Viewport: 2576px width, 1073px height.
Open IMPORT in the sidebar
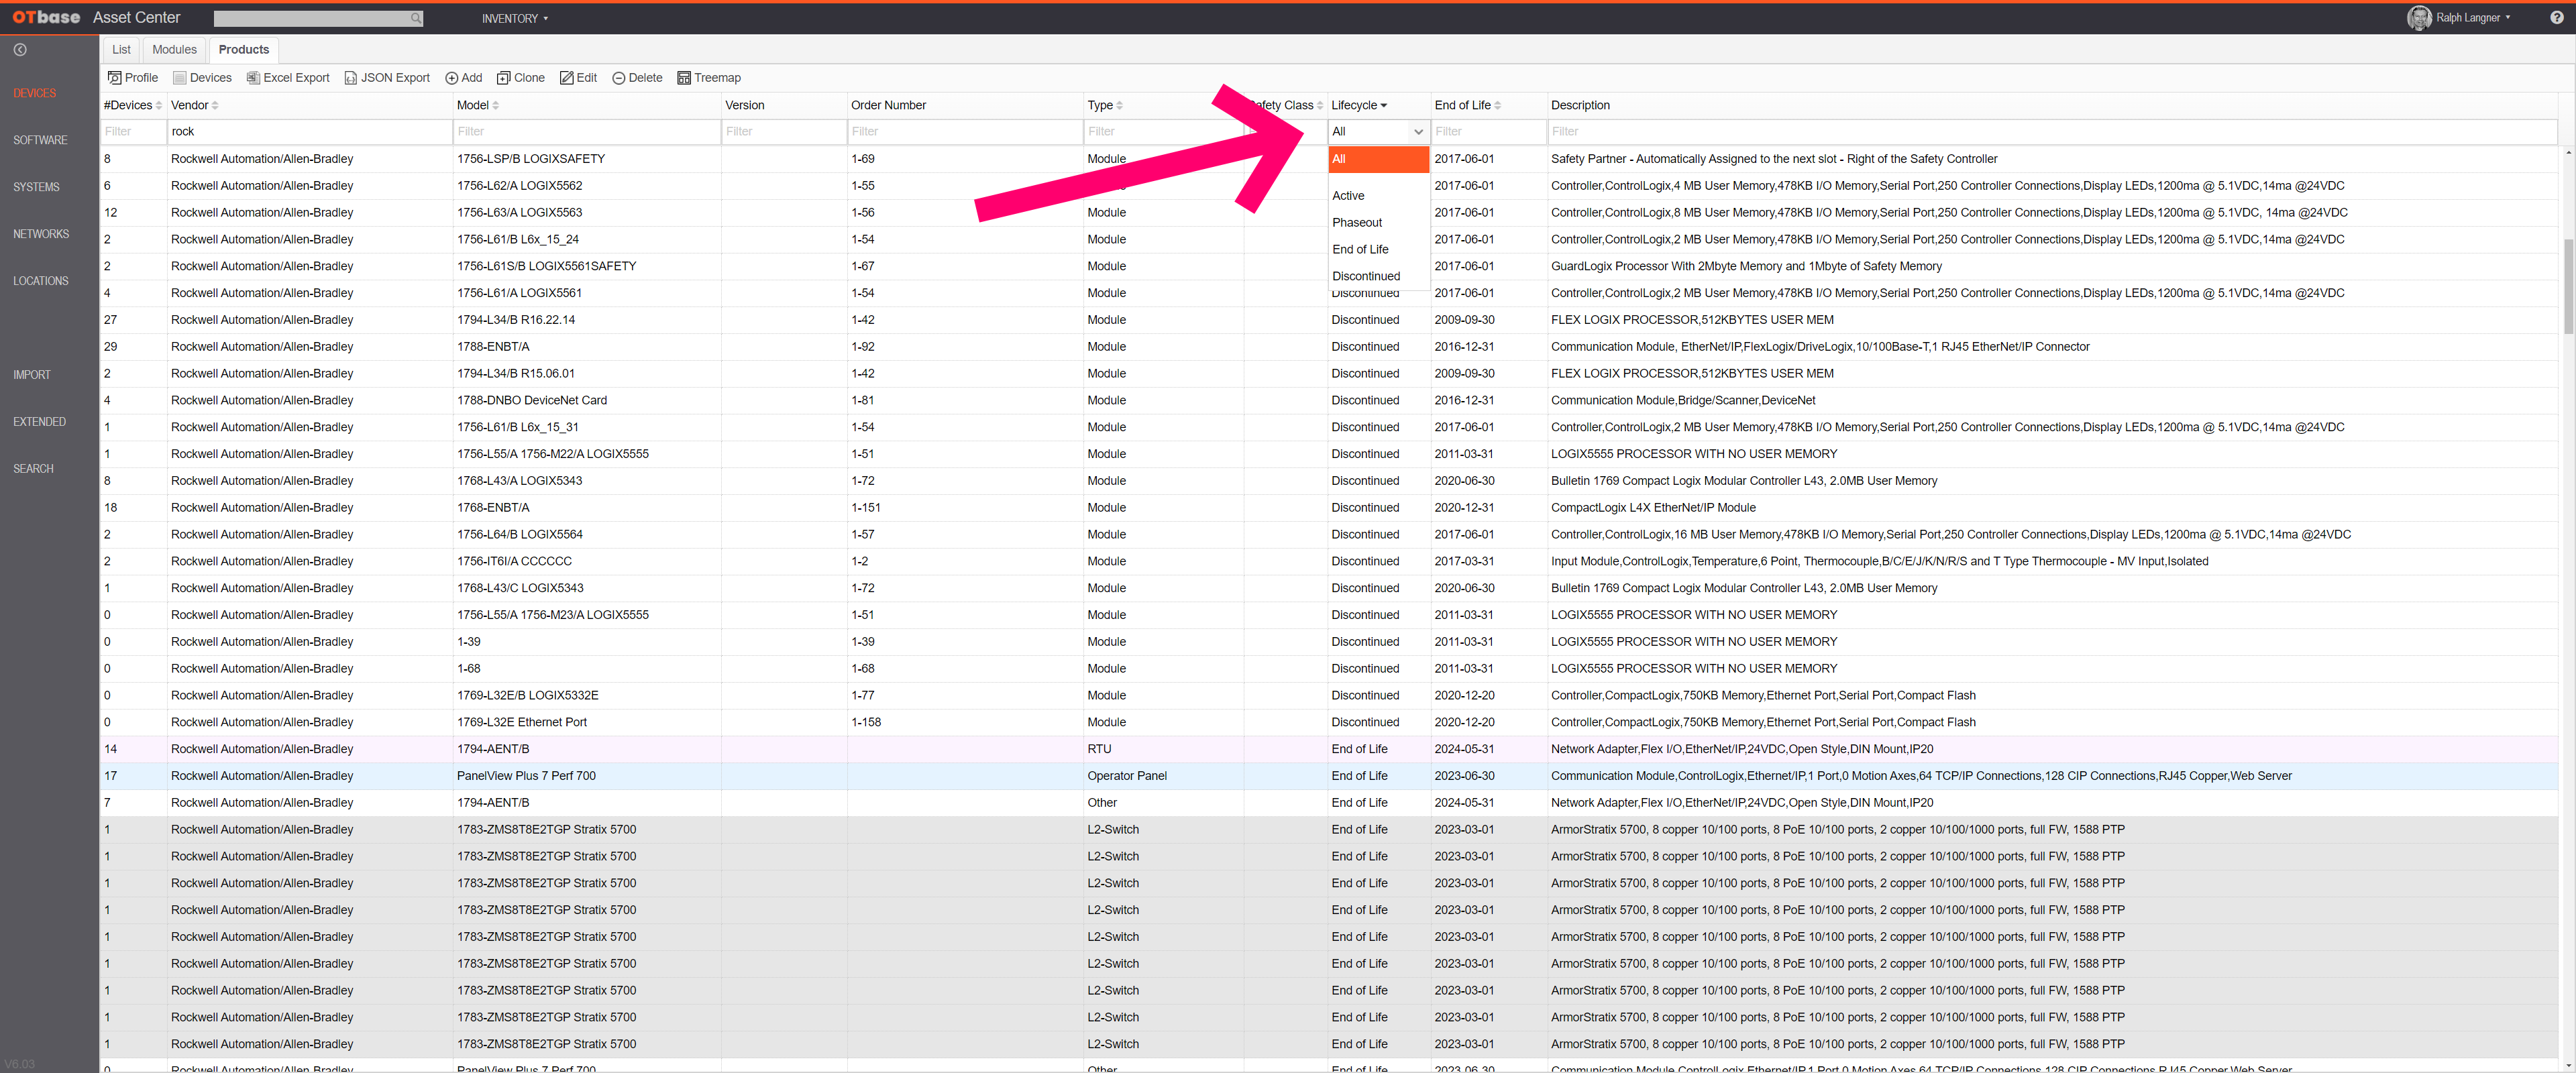coord(32,375)
